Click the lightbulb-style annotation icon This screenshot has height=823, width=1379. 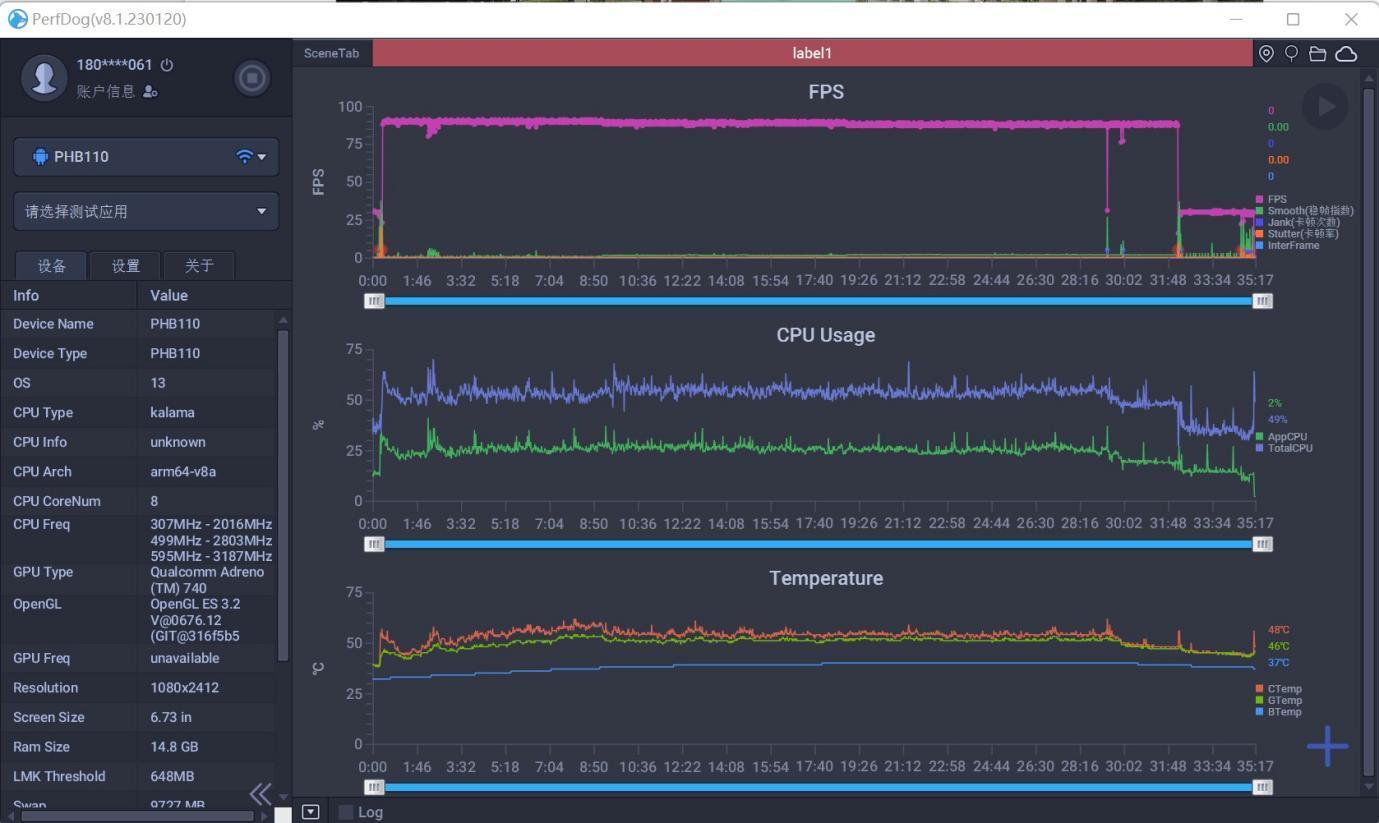(x=1291, y=54)
